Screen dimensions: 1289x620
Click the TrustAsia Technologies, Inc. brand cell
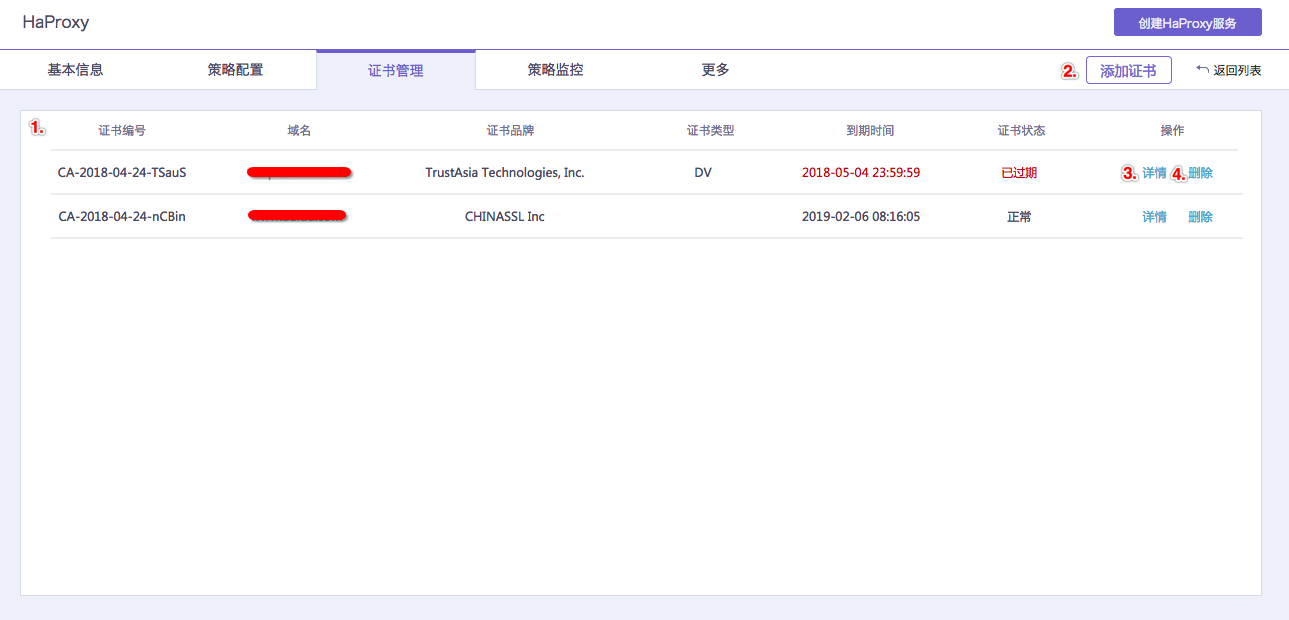pyautogui.click(x=505, y=173)
